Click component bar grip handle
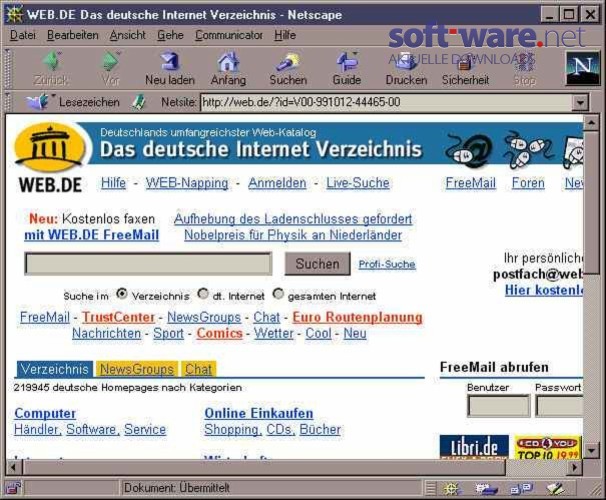Screen dimensions: 606x500 click(x=430, y=489)
